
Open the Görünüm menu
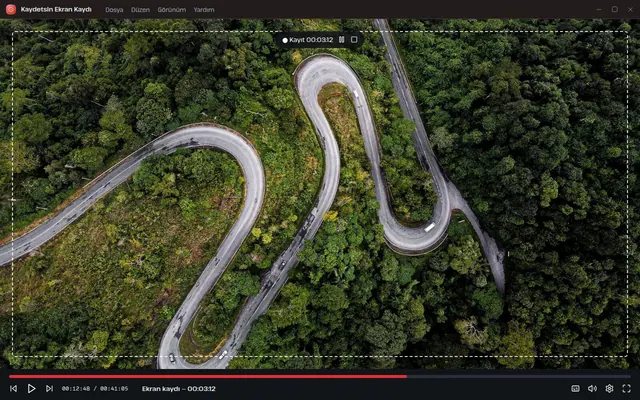pos(172,10)
